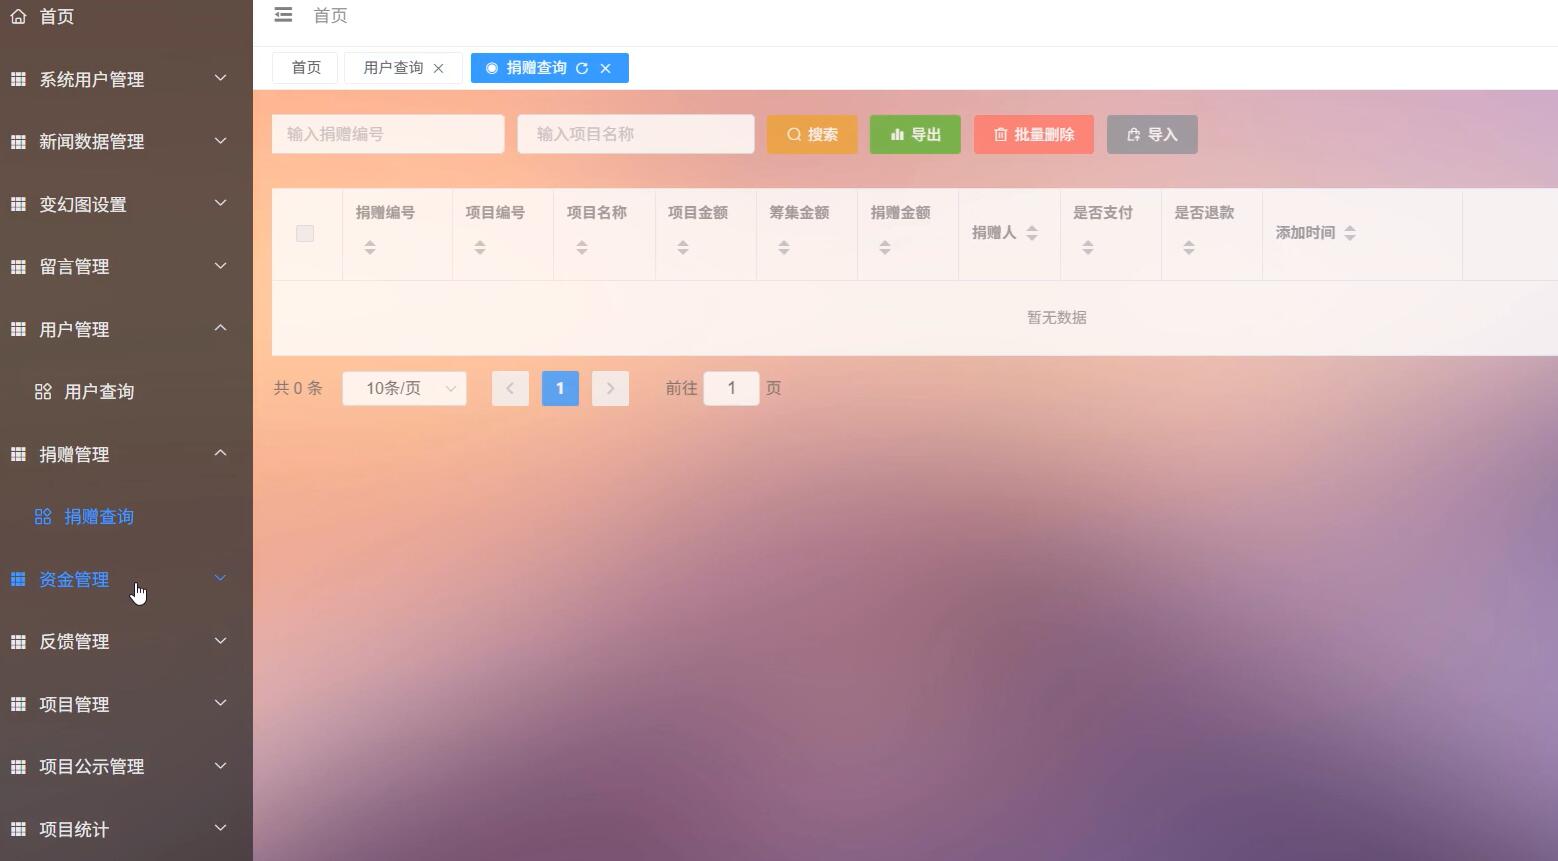Open 首页 in sidebar menu
Viewport: 1558px width, 861px height.
point(56,17)
